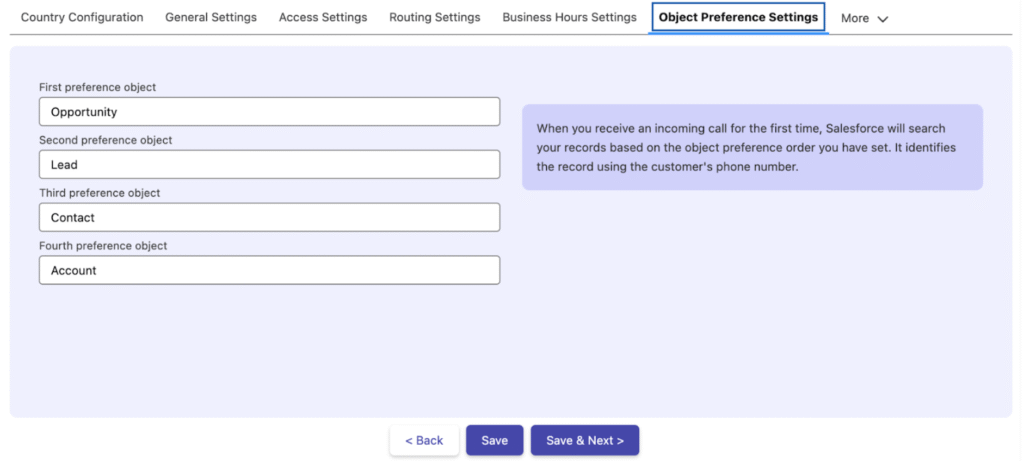The width and height of the screenshot is (1024, 461).
Task: Click fourth preference field showing Account
Action: tap(269, 270)
